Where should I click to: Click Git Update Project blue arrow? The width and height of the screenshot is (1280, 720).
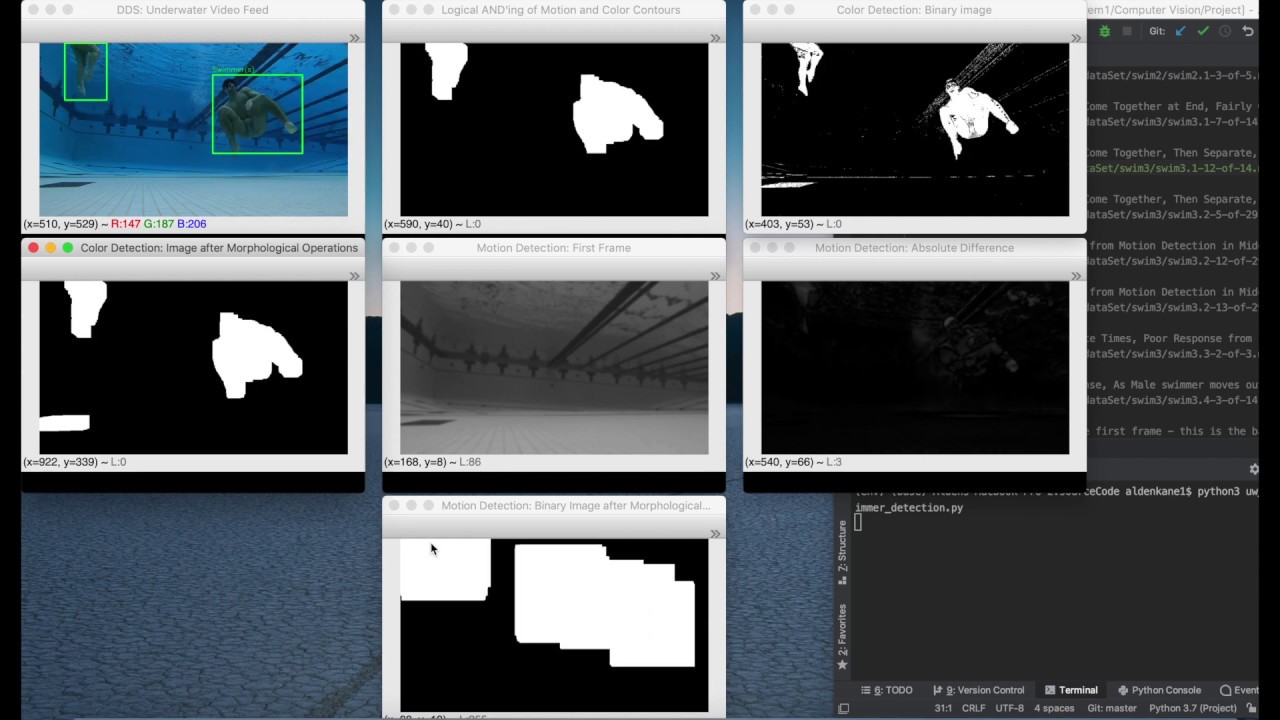1180,31
